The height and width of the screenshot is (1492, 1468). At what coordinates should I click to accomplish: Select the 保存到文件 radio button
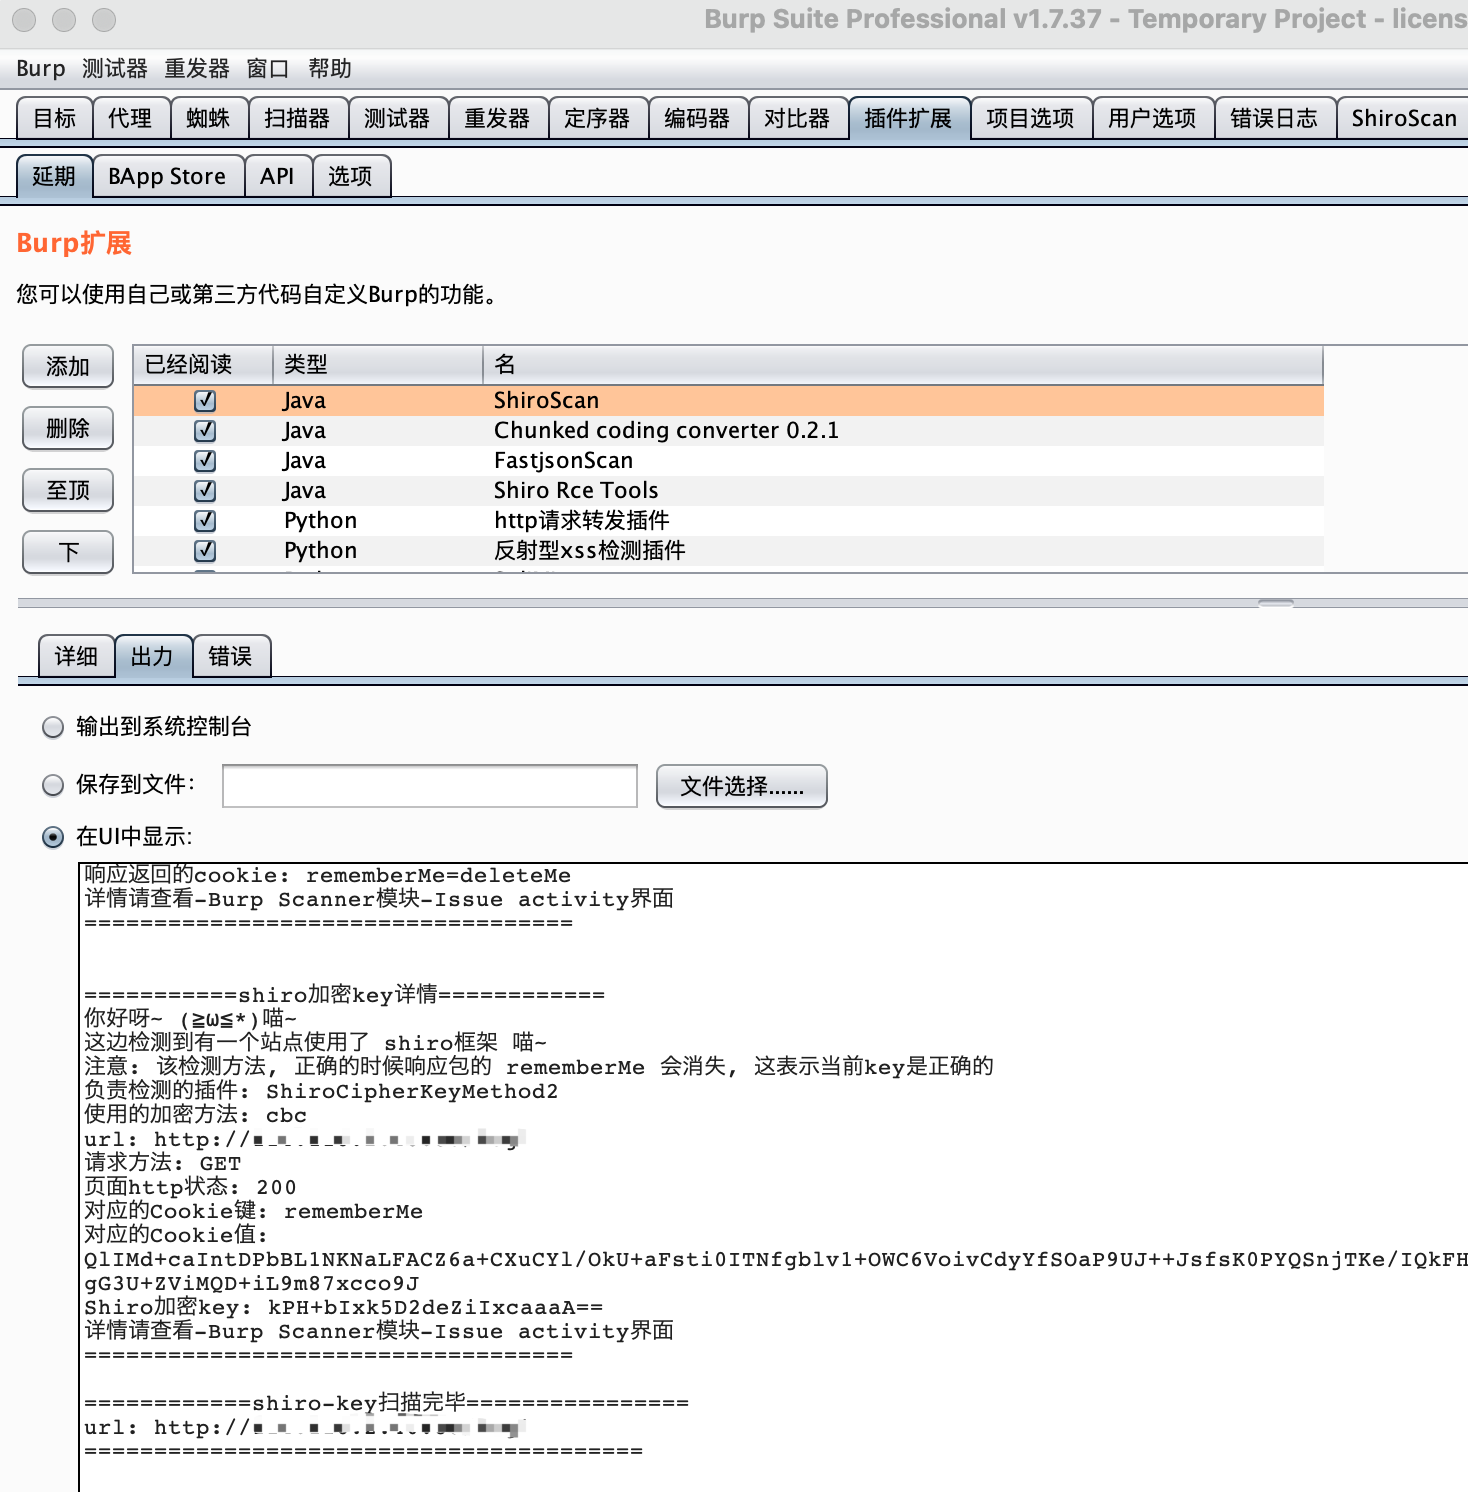pos(53,785)
